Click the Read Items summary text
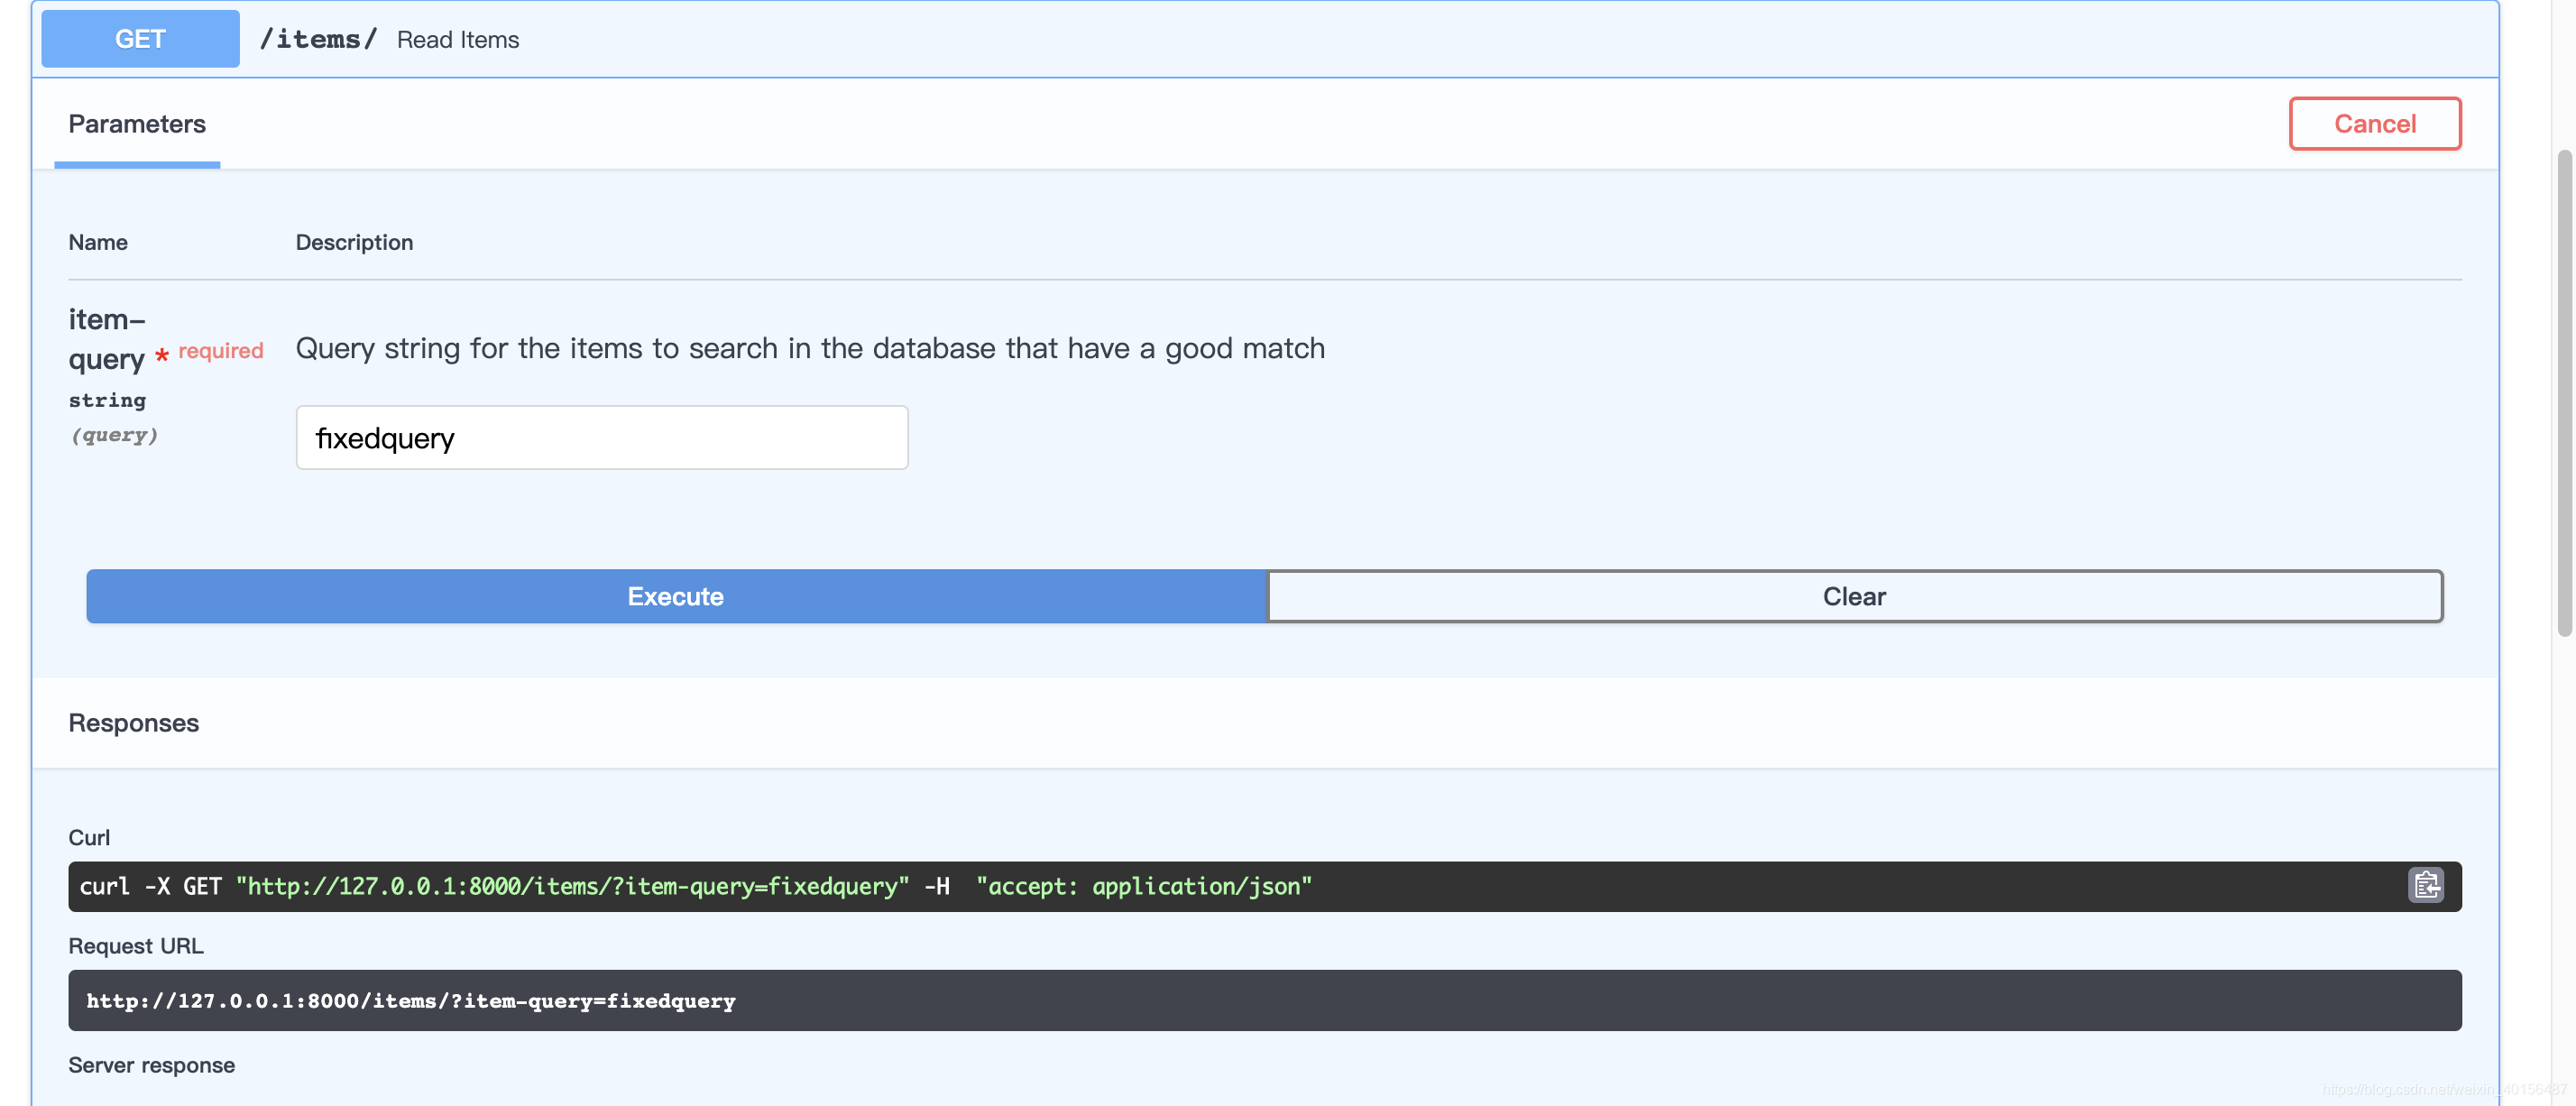The width and height of the screenshot is (2576, 1106). [x=458, y=39]
